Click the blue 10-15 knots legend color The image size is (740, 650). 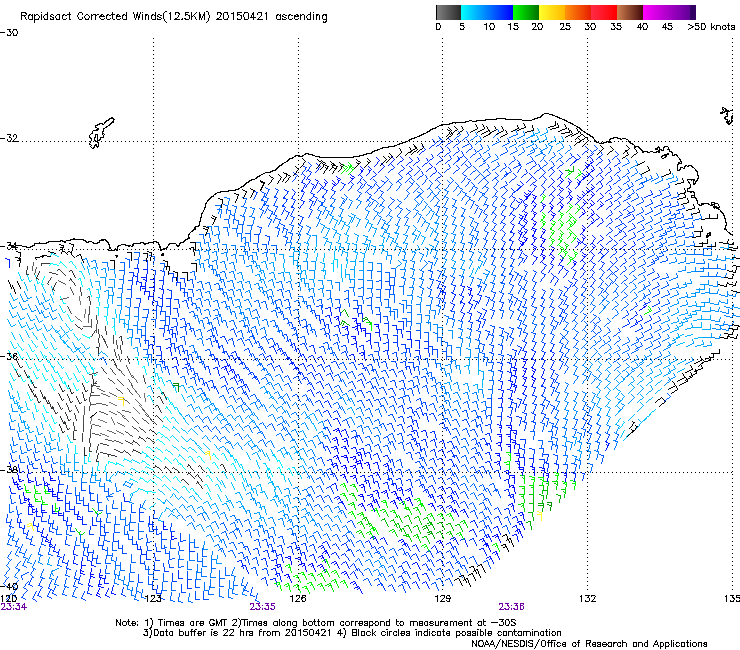click(500, 12)
